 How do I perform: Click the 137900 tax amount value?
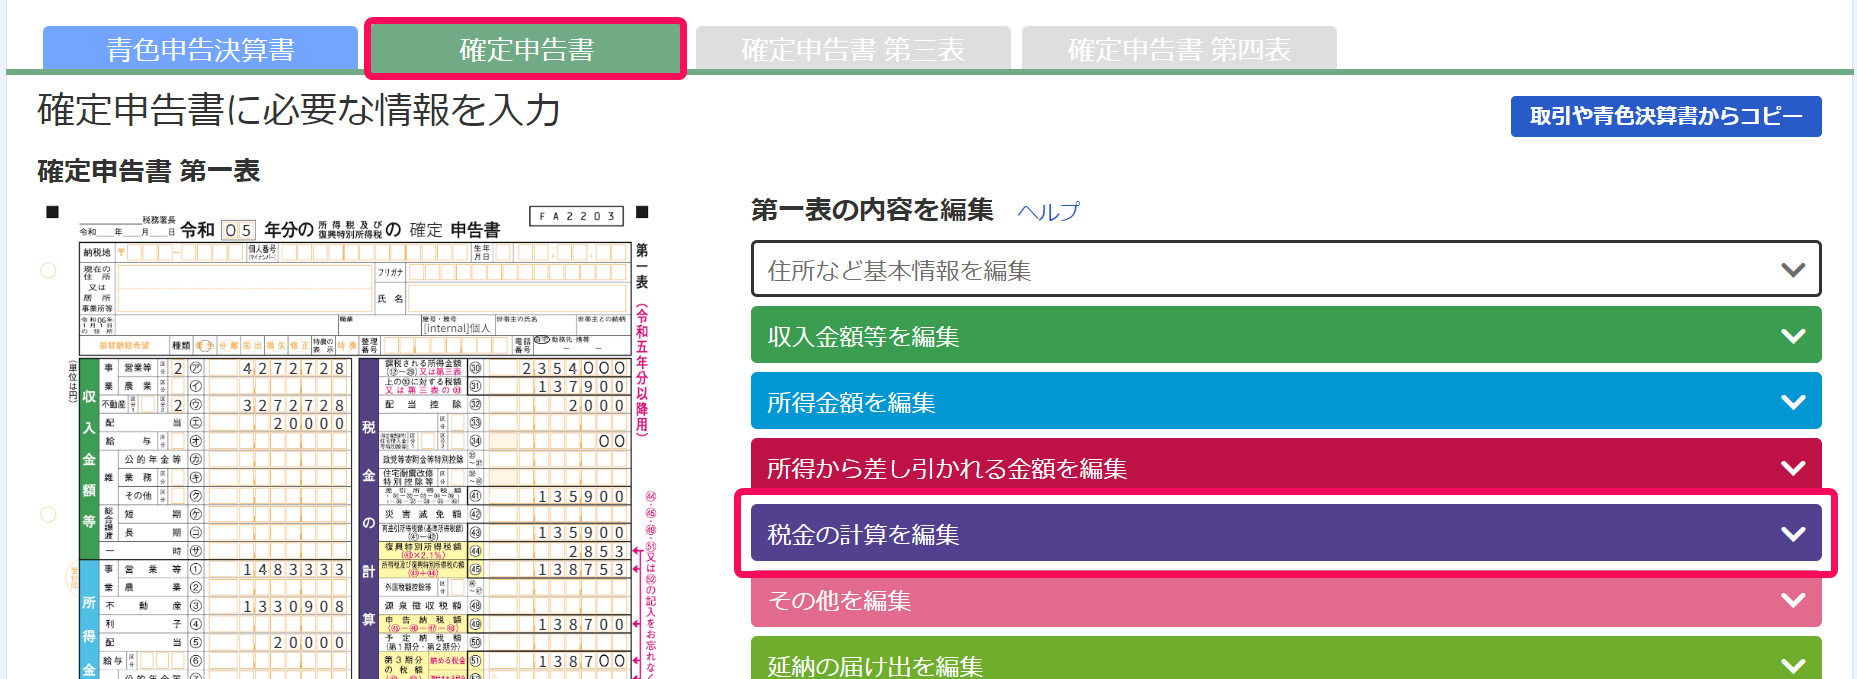click(x=581, y=386)
